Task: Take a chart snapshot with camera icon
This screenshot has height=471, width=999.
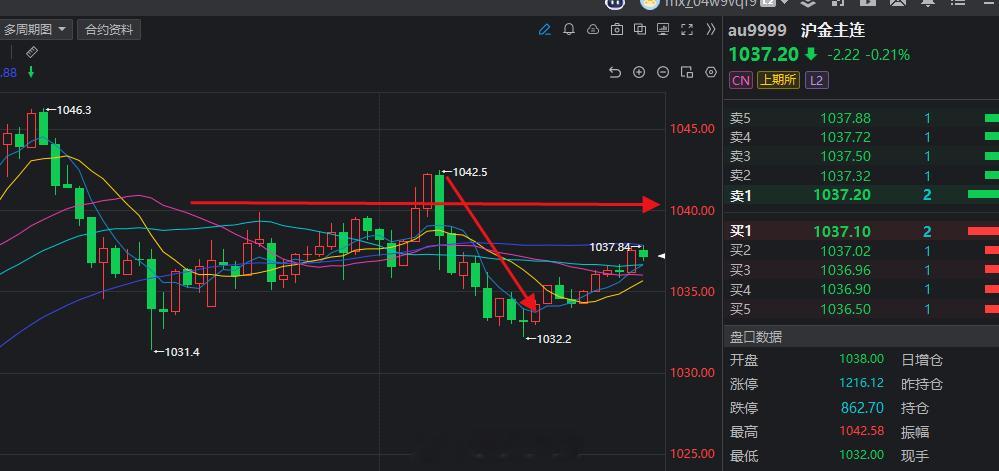Action: pos(616,29)
